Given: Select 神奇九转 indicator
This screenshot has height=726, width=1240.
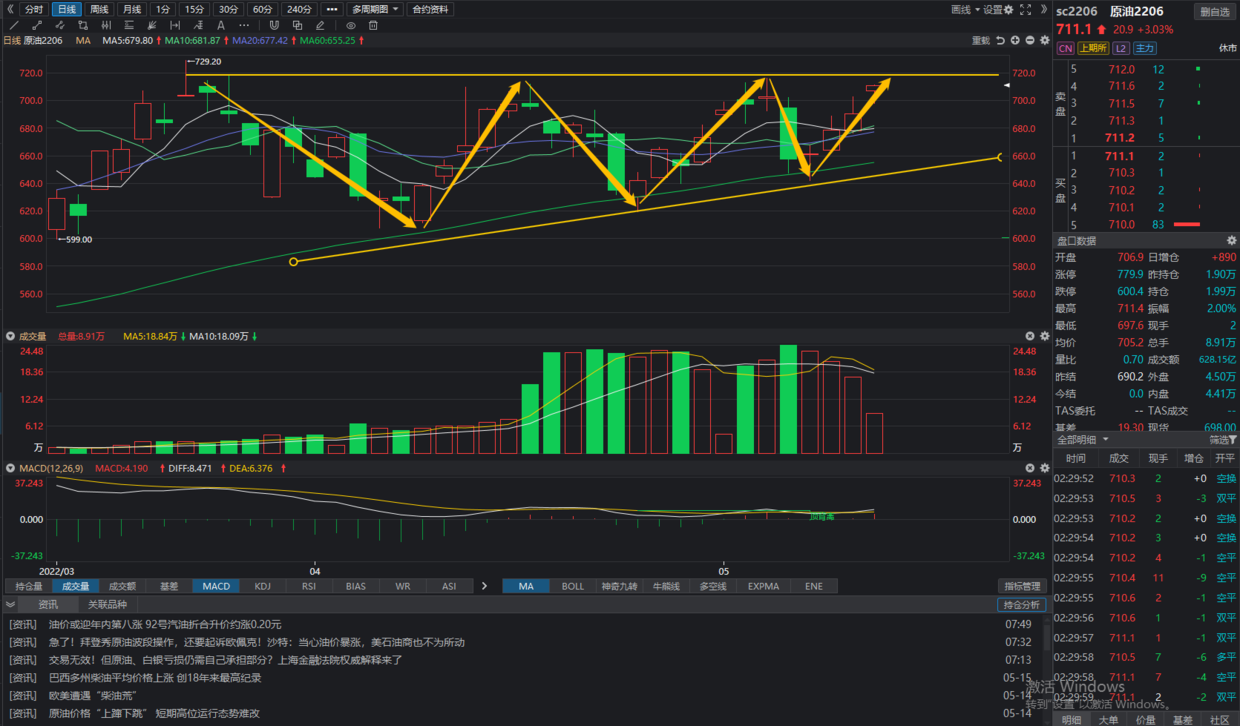Looking at the screenshot, I should pos(619,586).
